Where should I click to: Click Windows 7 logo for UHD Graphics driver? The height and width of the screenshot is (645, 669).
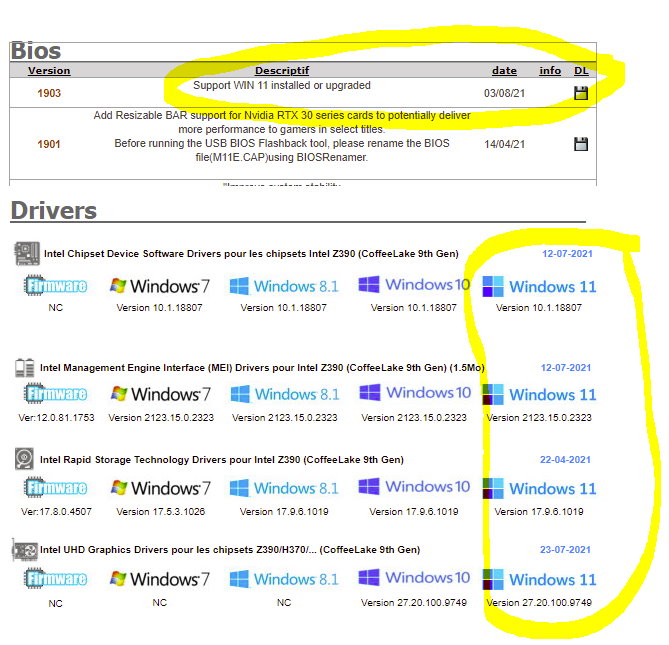[x=160, y=579]
